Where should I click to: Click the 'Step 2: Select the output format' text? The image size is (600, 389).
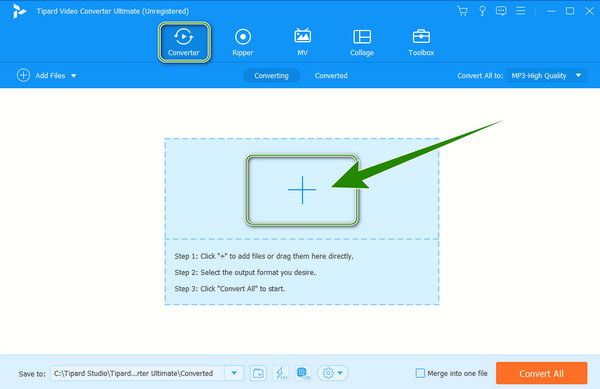[245, 272]
